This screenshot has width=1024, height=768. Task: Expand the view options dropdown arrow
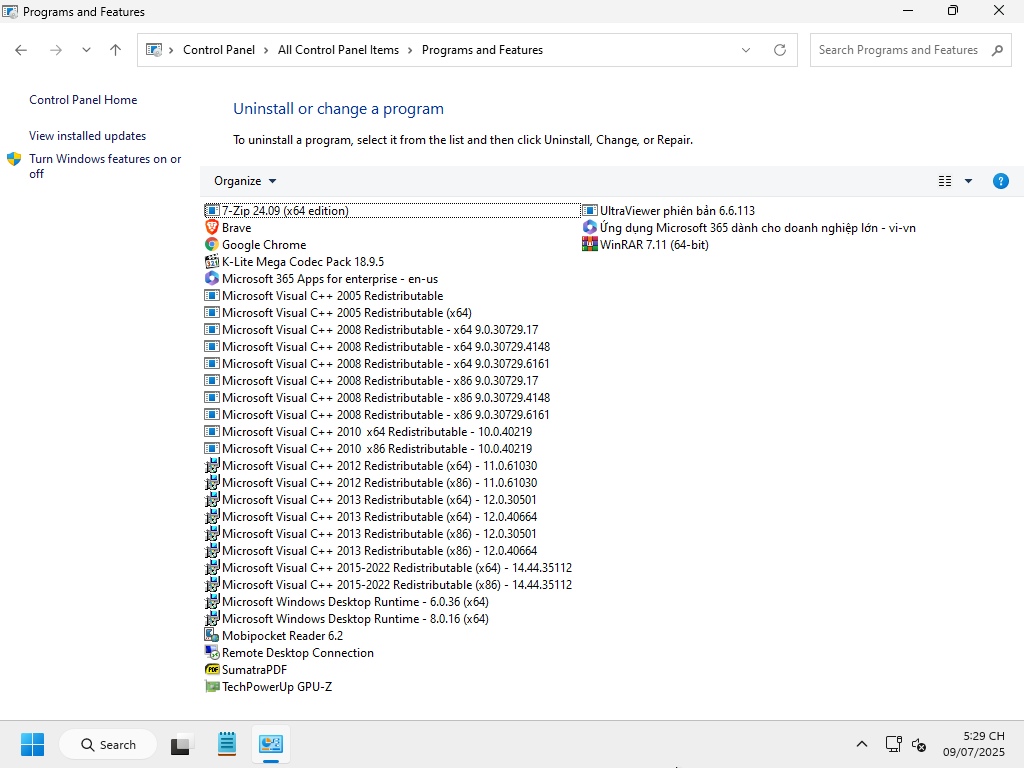point(968,181)
